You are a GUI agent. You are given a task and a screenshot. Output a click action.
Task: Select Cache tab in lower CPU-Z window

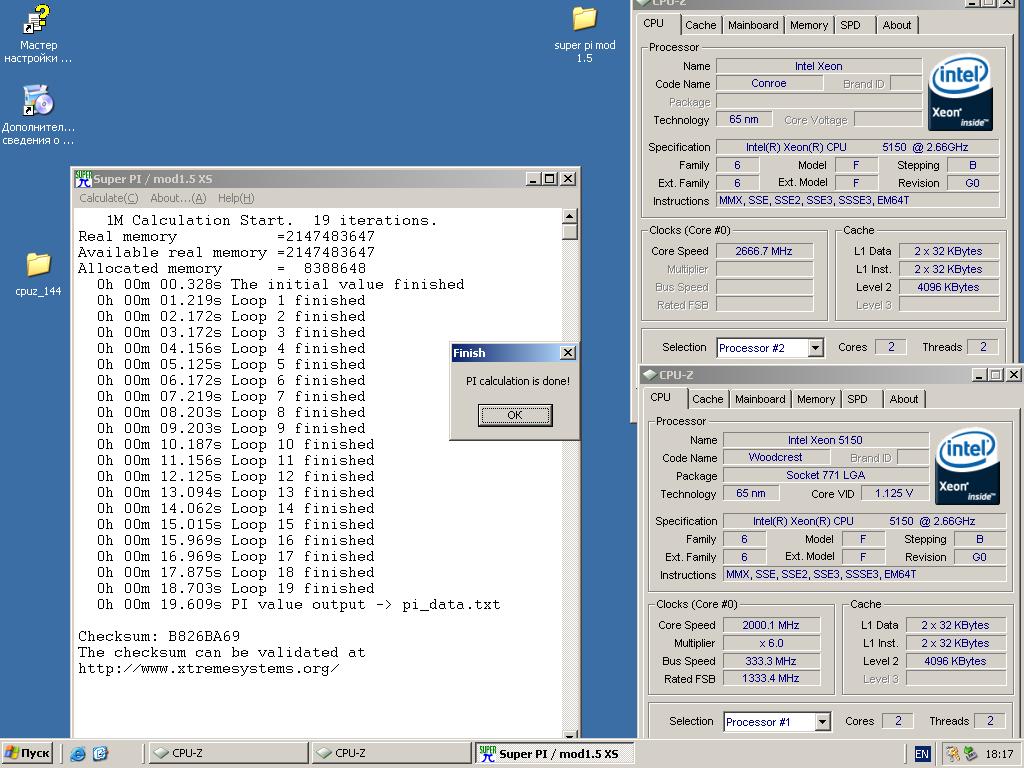pyautogui.click(x=708, y=399)
